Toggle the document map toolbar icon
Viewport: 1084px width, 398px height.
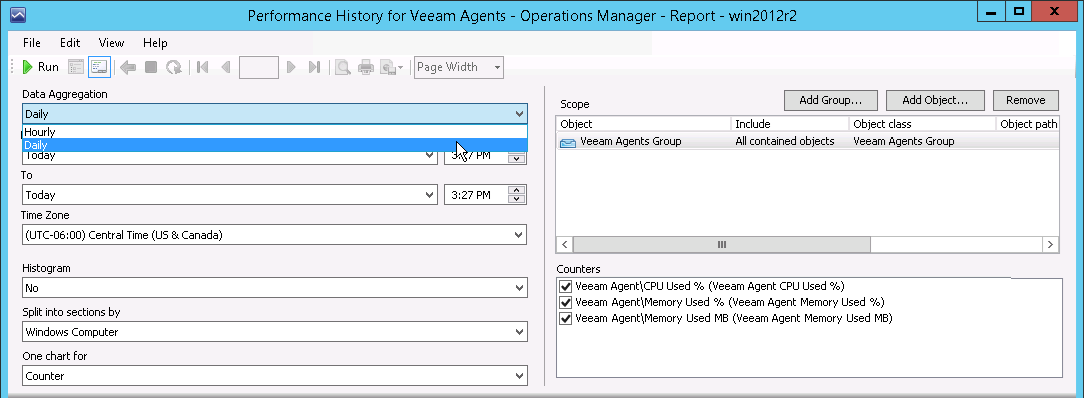tap(76, 67)
